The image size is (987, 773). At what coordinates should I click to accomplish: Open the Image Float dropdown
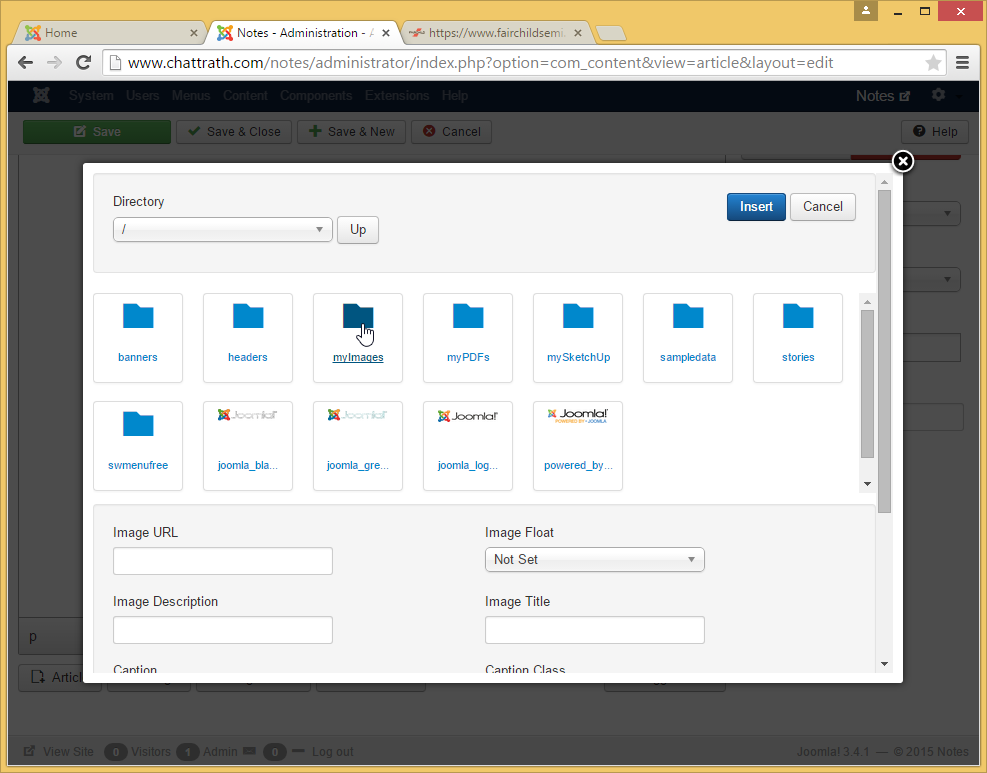pos(594,560)
